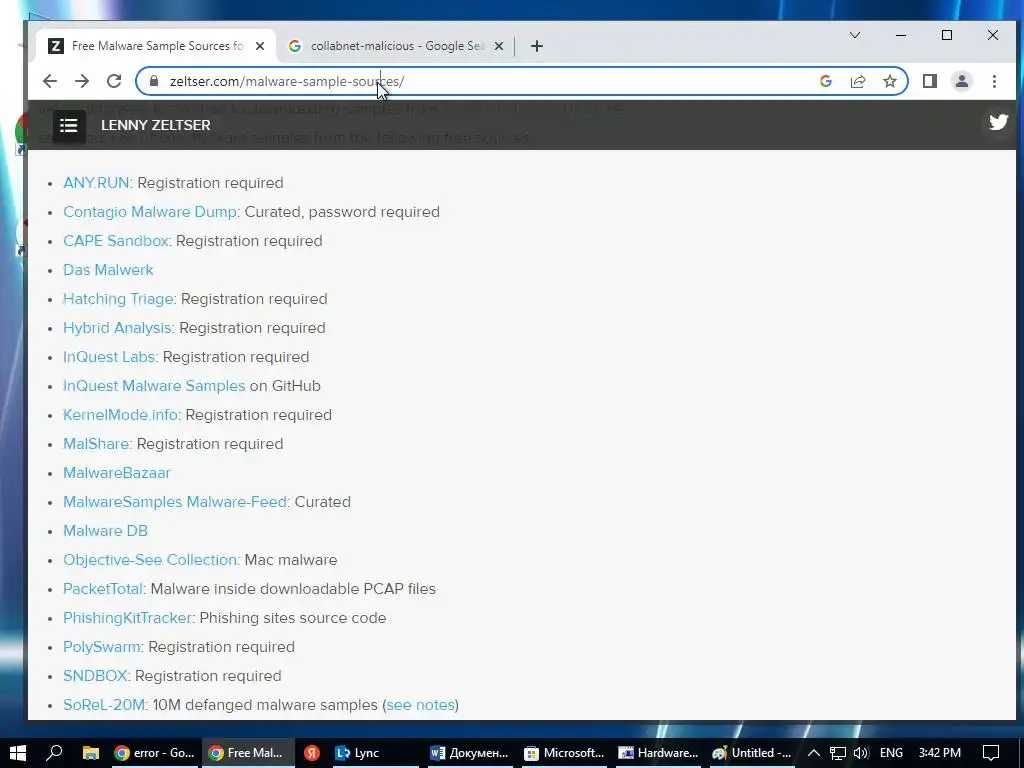
Task: Open the Lenny Zeltser hamburger menu
Action: (x=69, y=125)
